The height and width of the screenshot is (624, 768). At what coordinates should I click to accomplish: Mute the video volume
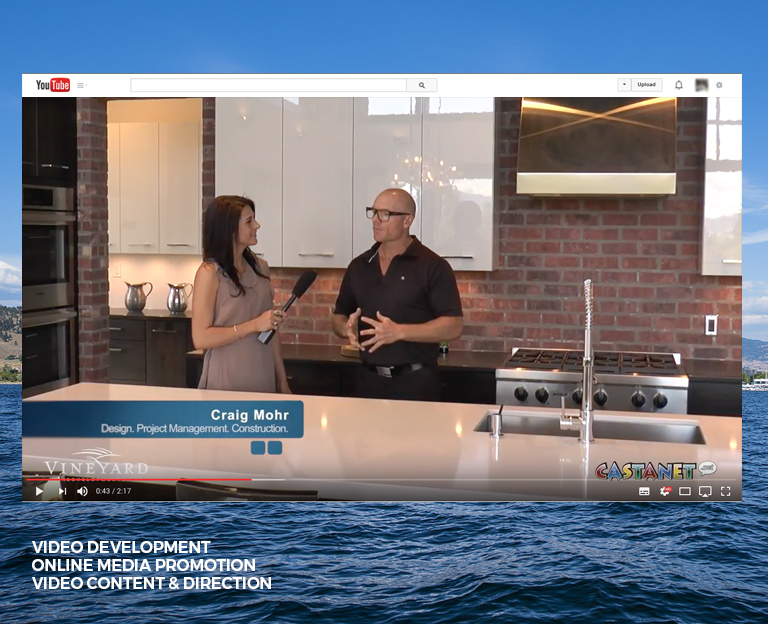[x=82, y=491]
